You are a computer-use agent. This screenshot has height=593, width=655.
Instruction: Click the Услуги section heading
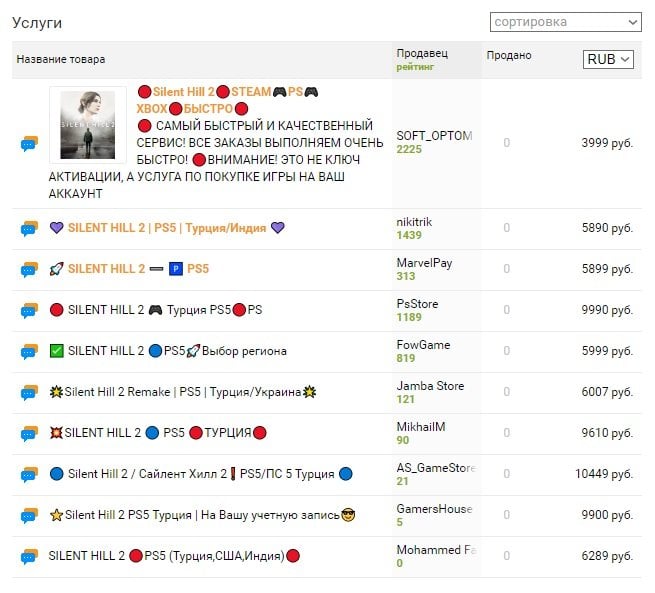37,23
